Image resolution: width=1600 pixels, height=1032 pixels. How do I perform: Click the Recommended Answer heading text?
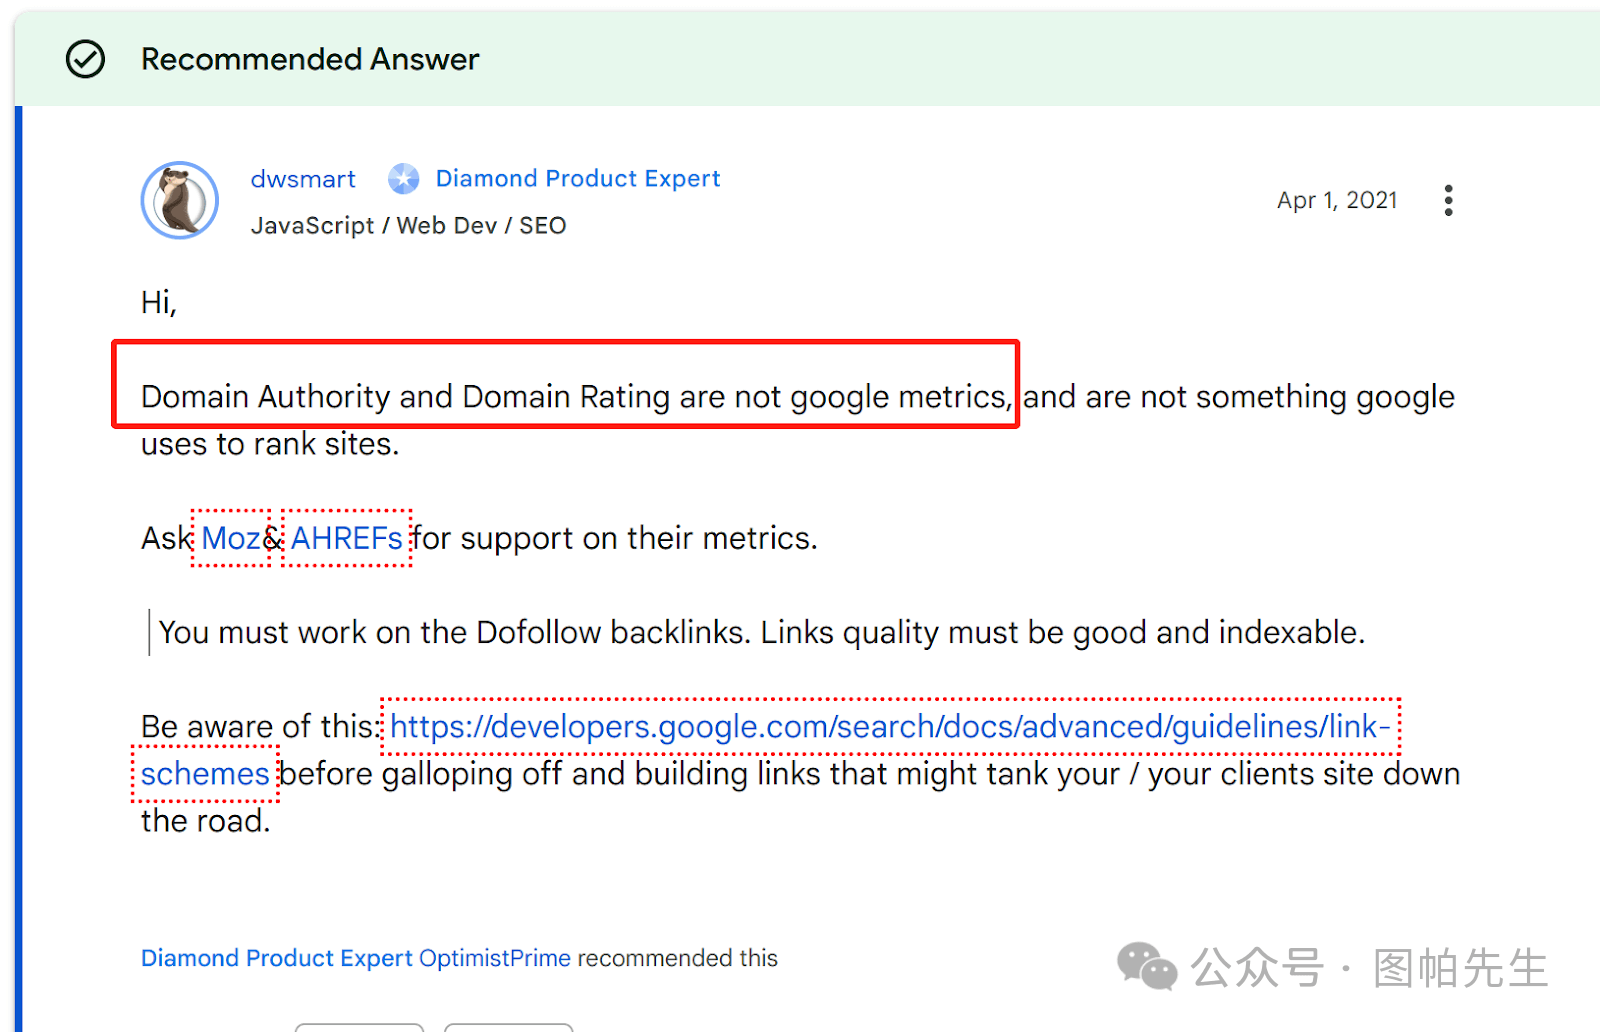click(x=310, y=59)
